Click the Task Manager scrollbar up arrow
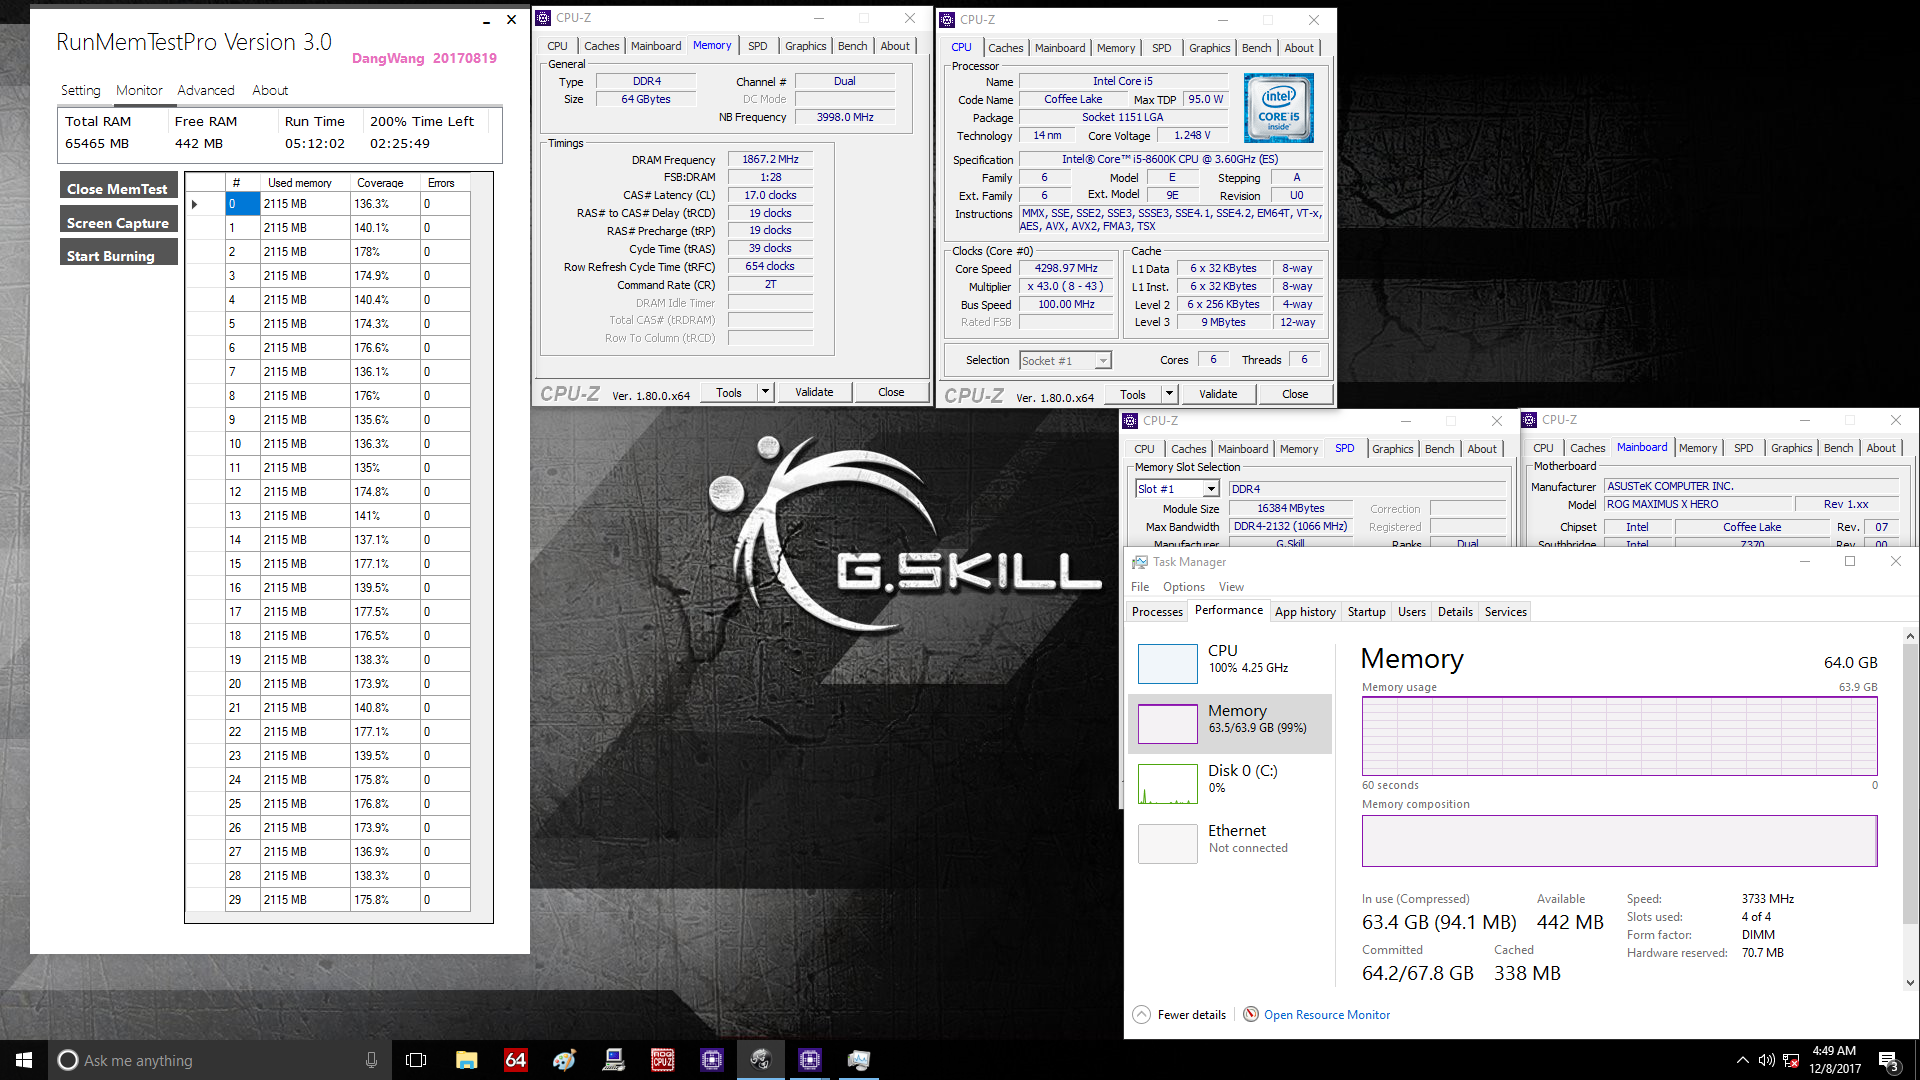This screenshot has width=1920, height=1080. tap(1910, 636)
